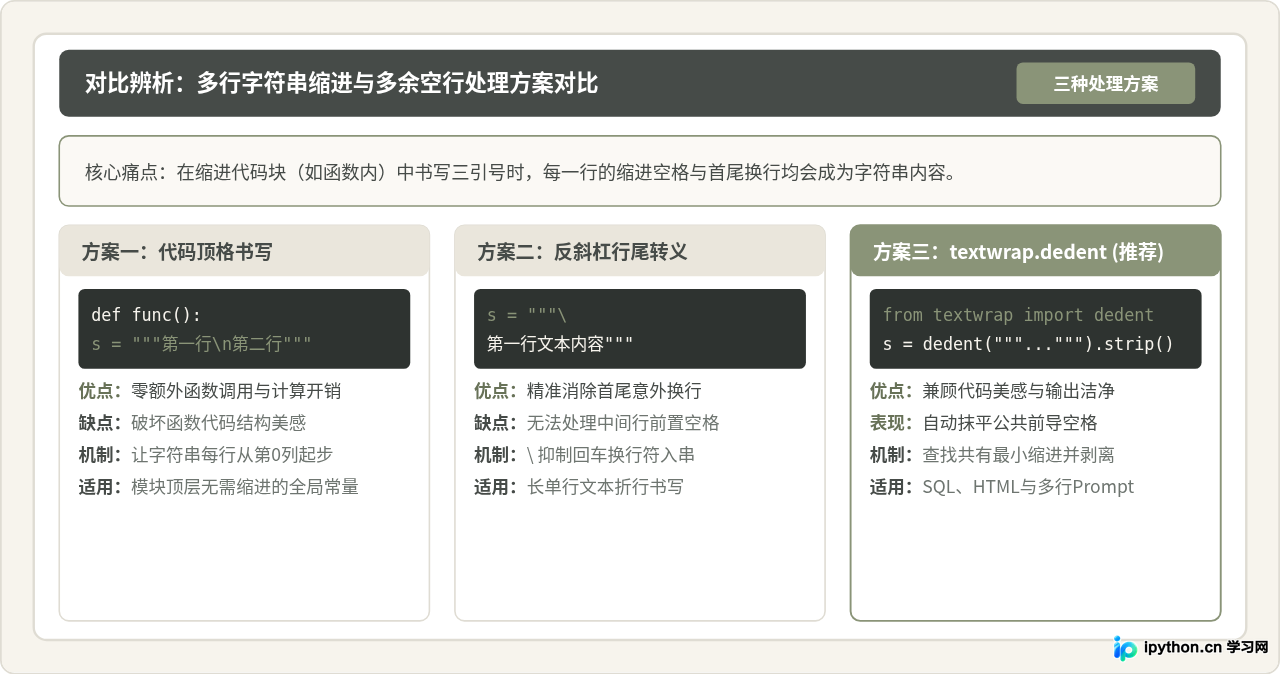Click the text 查找共有最小缩进并剥离
The width and height of the screenshot is (1280, 674).
pos(1019,455)
